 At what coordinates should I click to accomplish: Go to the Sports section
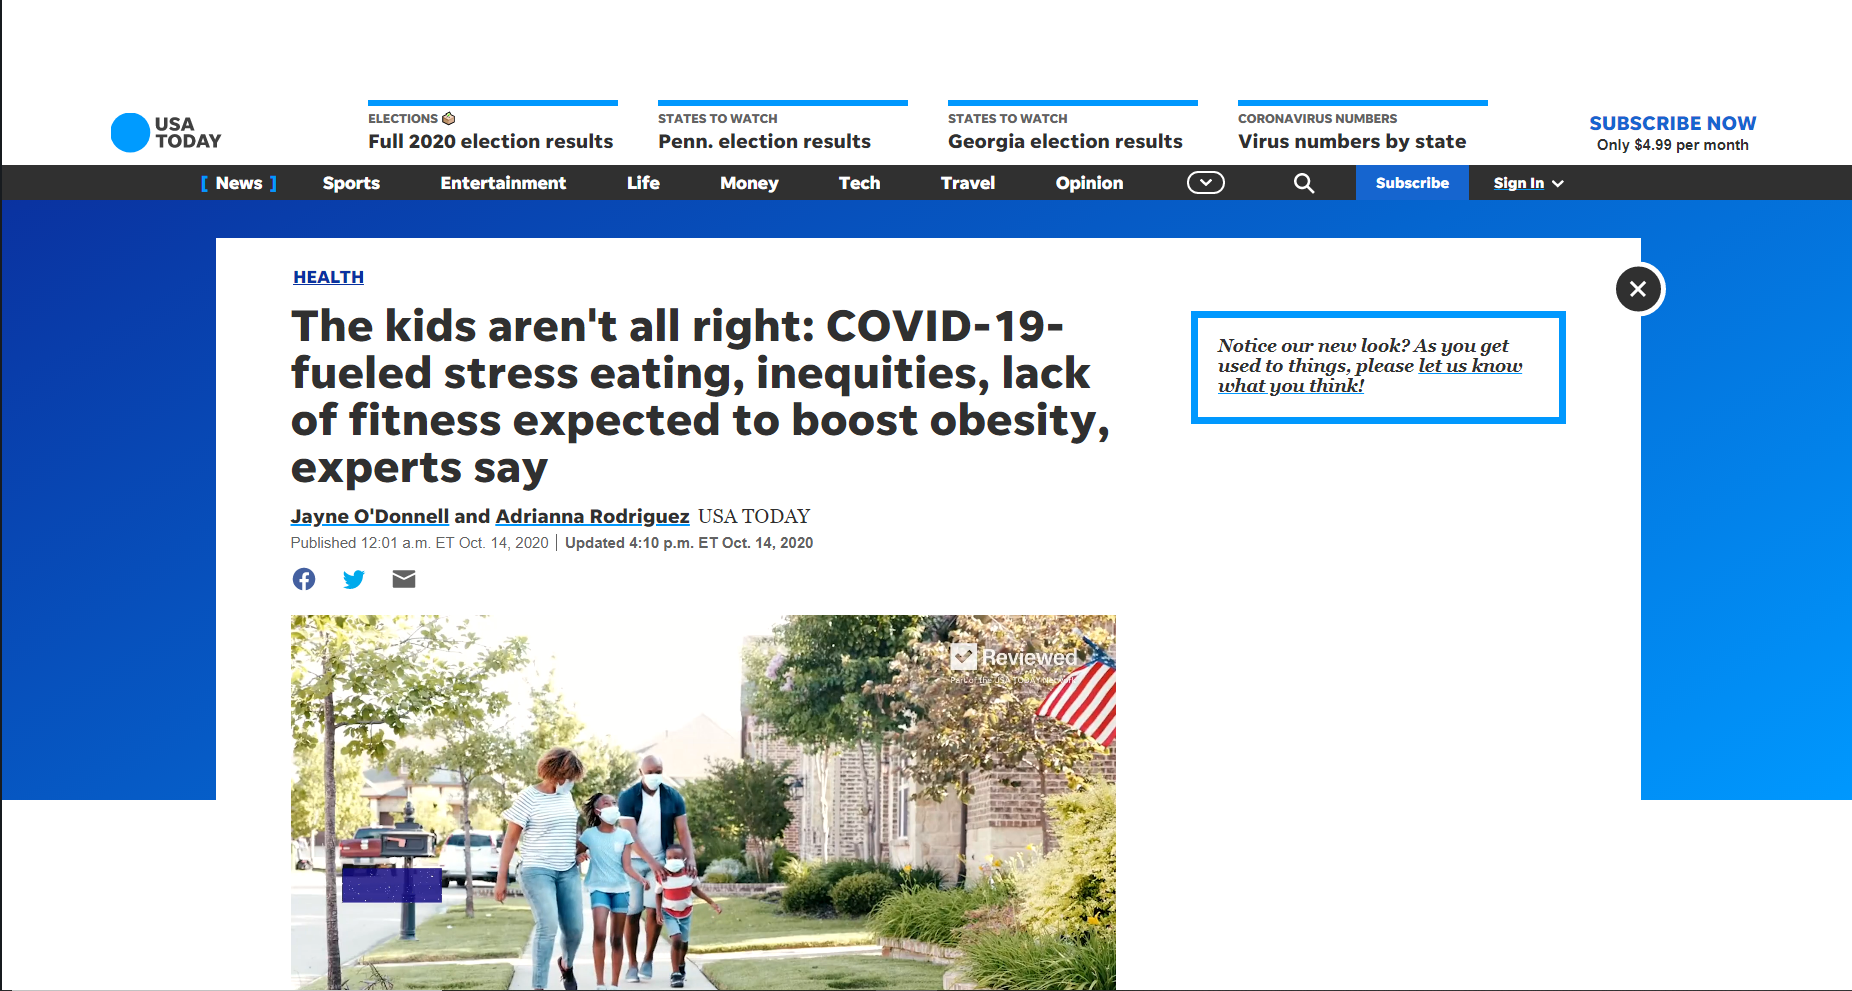[351, 183]
